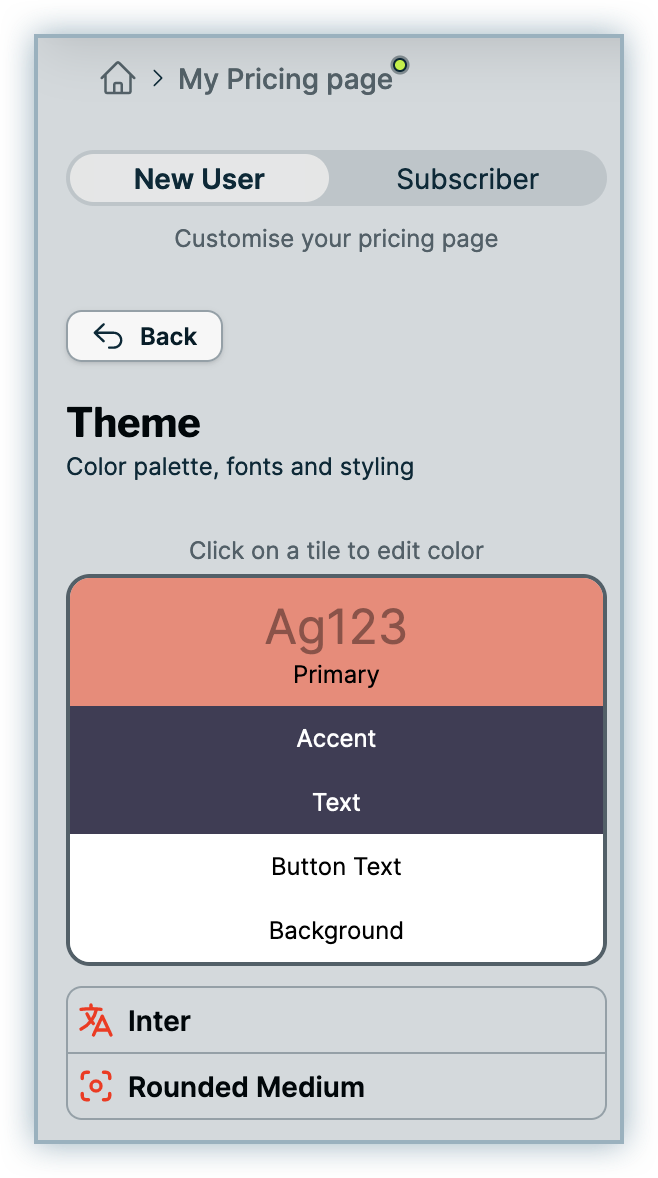Expand the Rounded Medium styling option
The height and width of the screenshot is (1178, 658).
pos(336,1086)
